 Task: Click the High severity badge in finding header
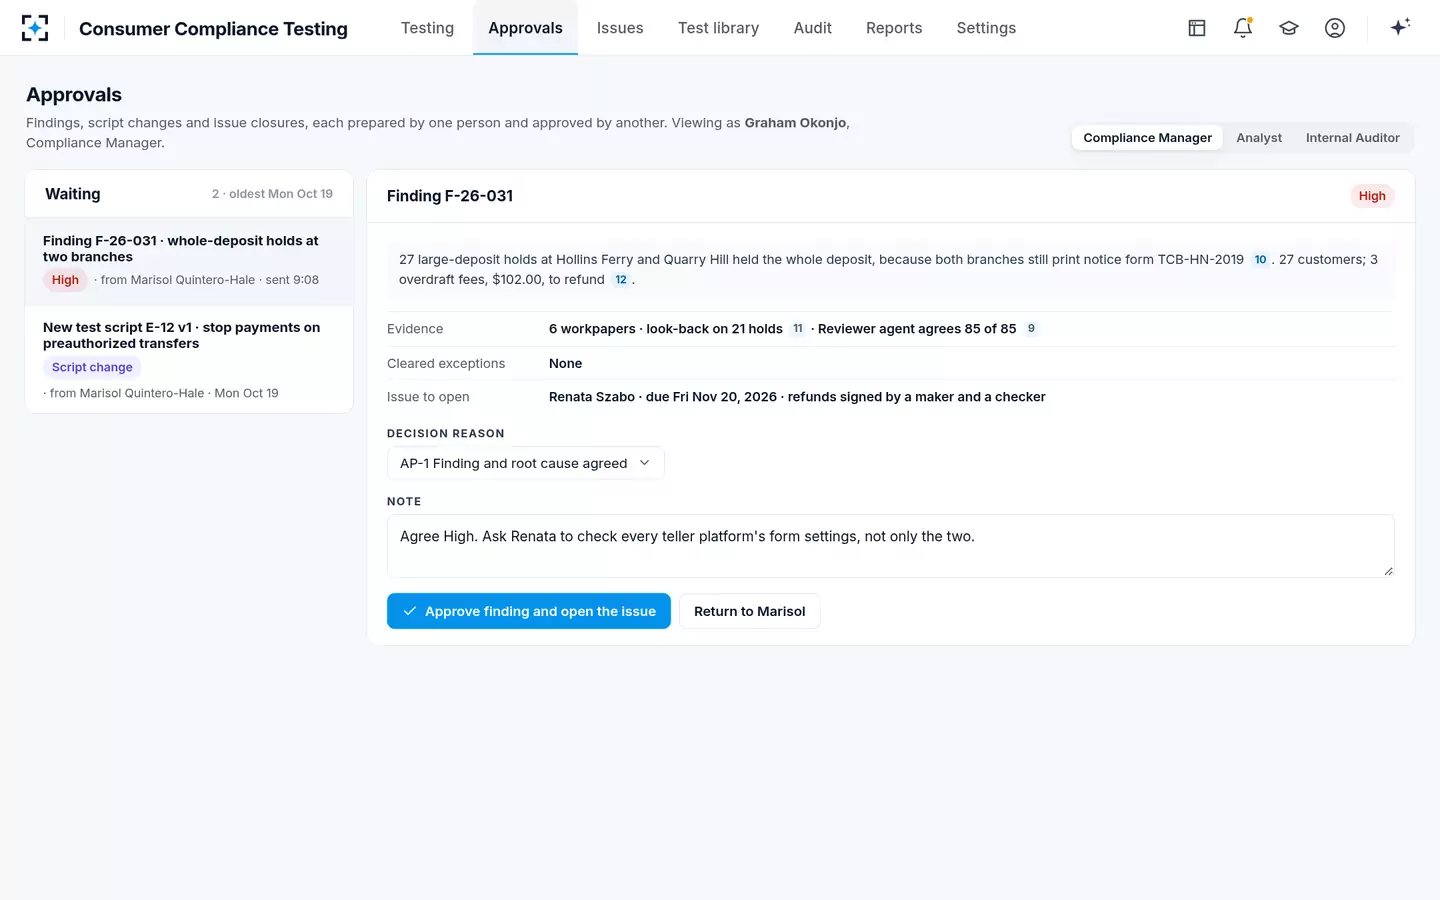click(x=1372, y=196)
